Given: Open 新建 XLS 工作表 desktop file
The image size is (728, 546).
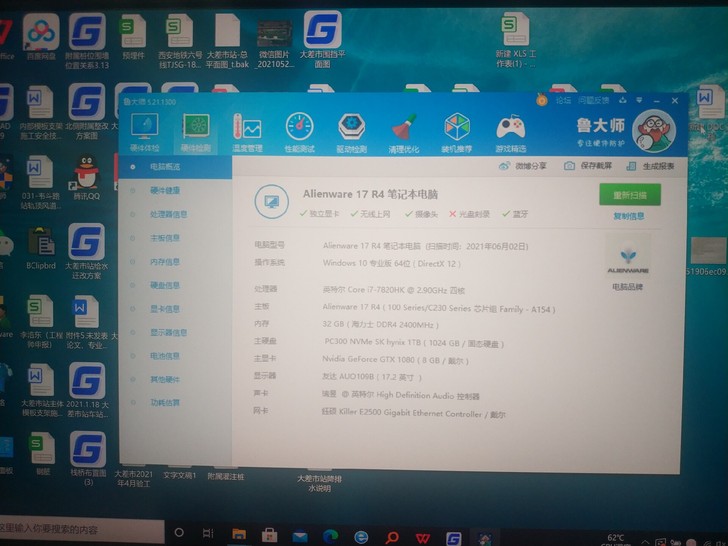Looking at the screenshot, I should coord(515,40).
